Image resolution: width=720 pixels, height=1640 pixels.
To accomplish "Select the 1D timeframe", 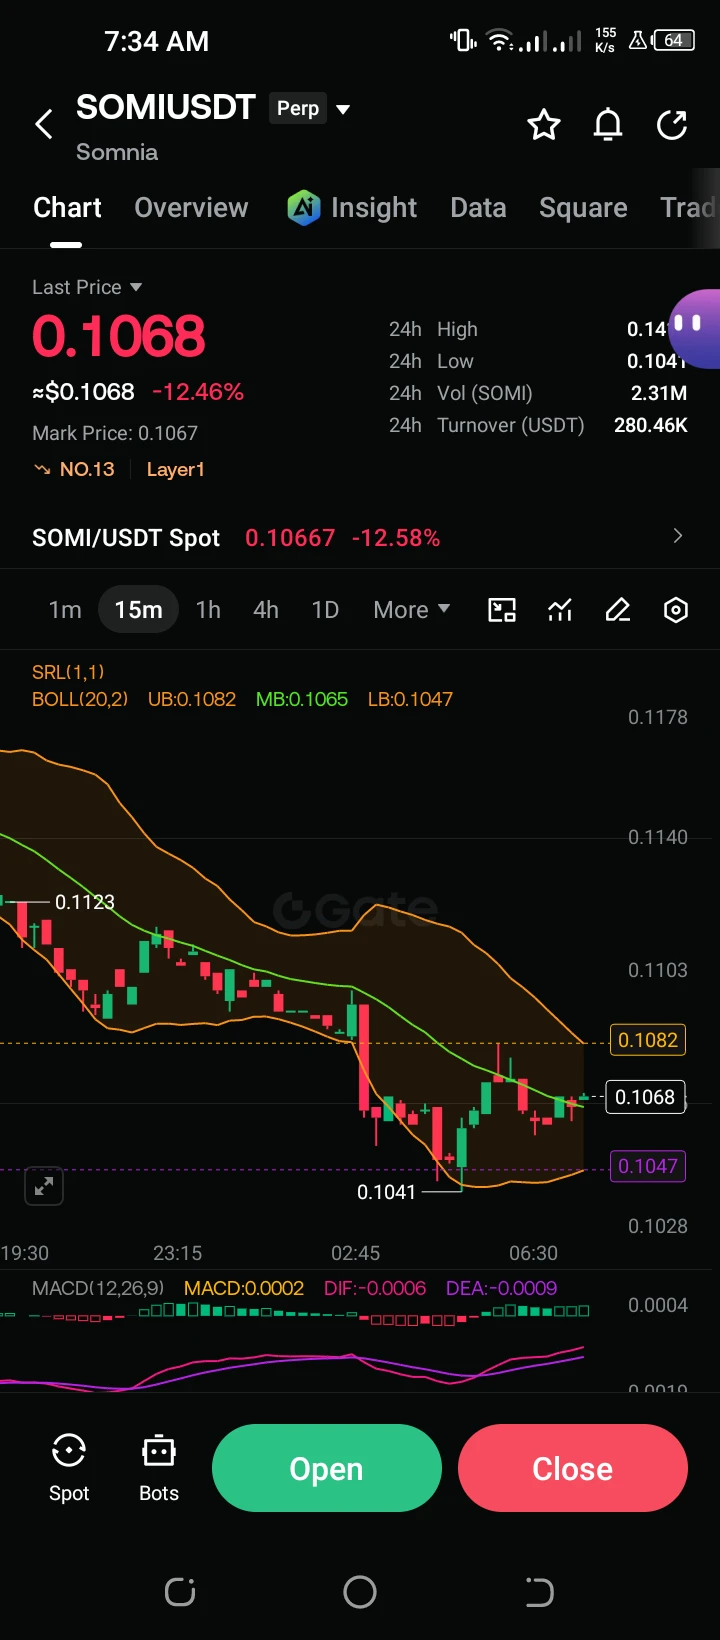I will click(x=325, y=610).
